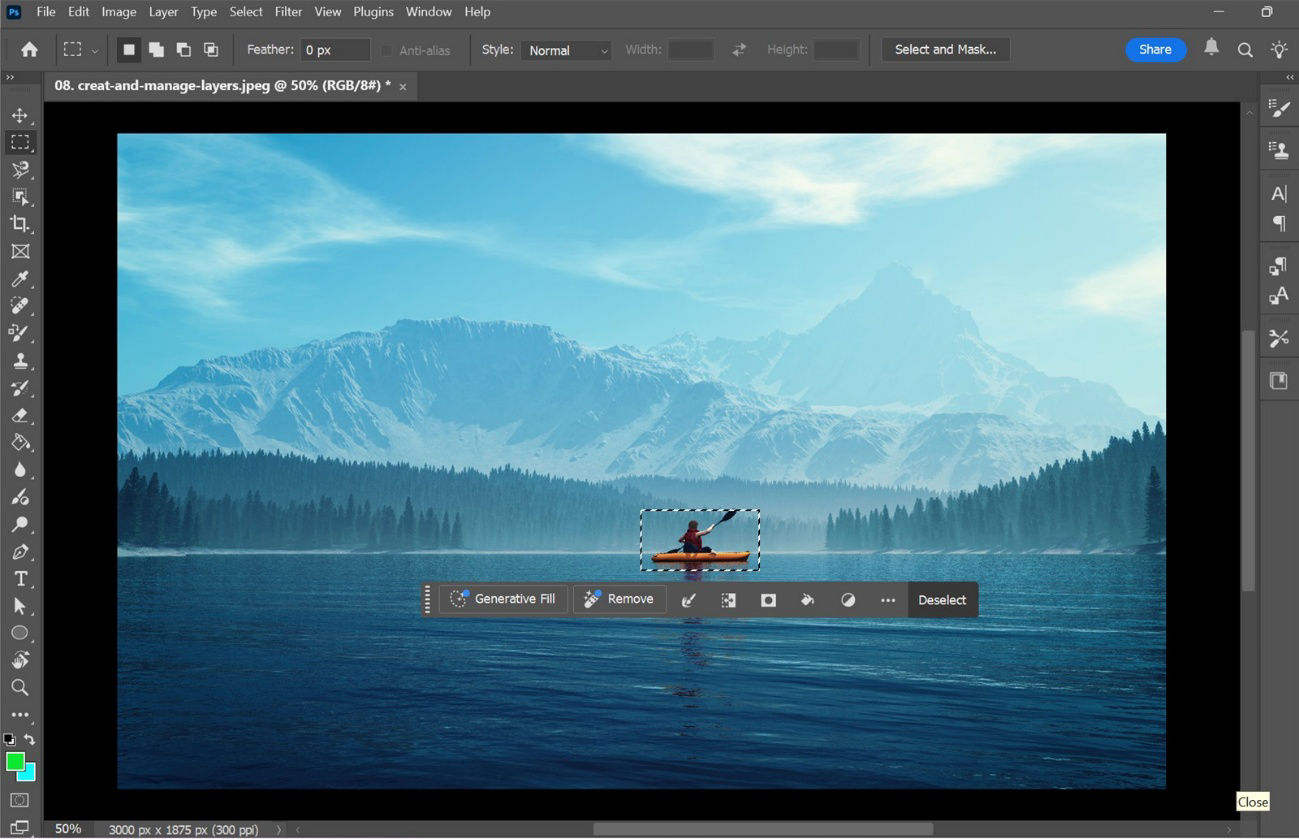The height and width of the screenshot is (839, 1299).
Task: Select the Clone Stamp tool
Action: tap(20, 361)
